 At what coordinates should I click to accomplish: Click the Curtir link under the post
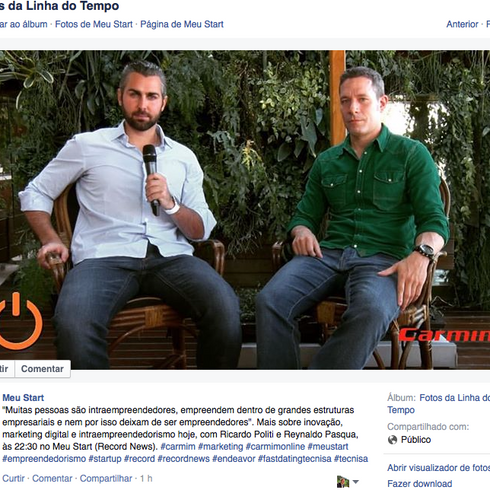13,478
